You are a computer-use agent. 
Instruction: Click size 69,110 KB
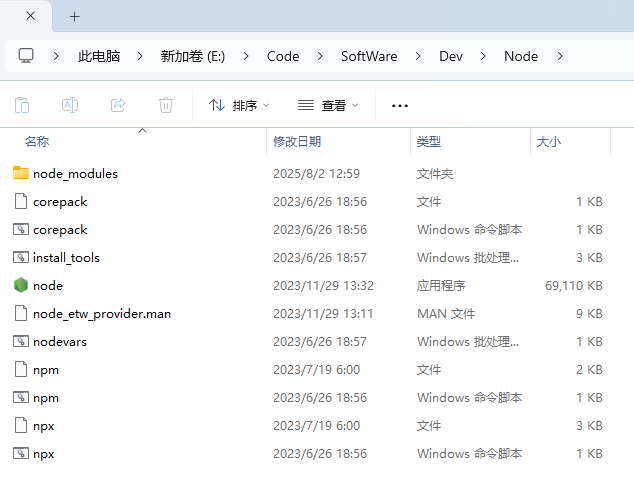pos(574,285)
